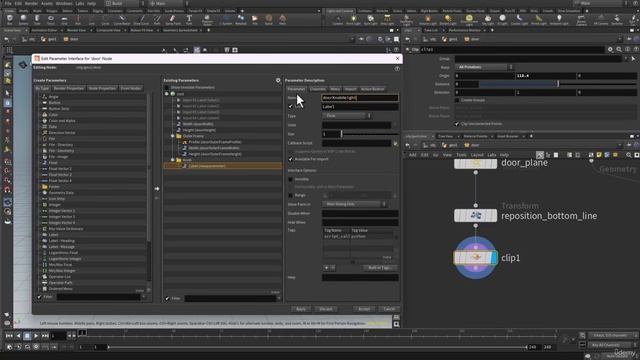Click the Cancel button
Screen dimensions: 640x360
[389, 309]
